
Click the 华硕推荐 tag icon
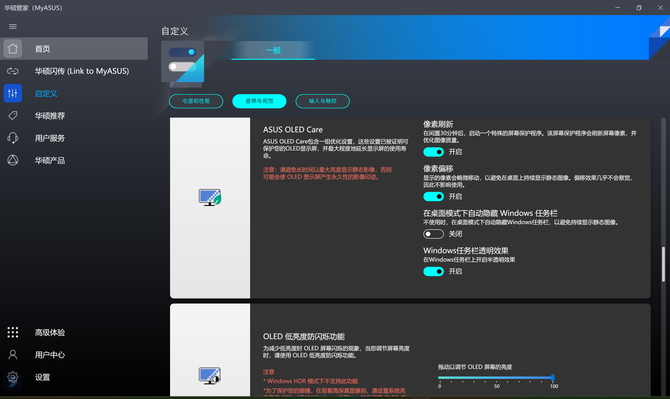click(x=13, y=115)
